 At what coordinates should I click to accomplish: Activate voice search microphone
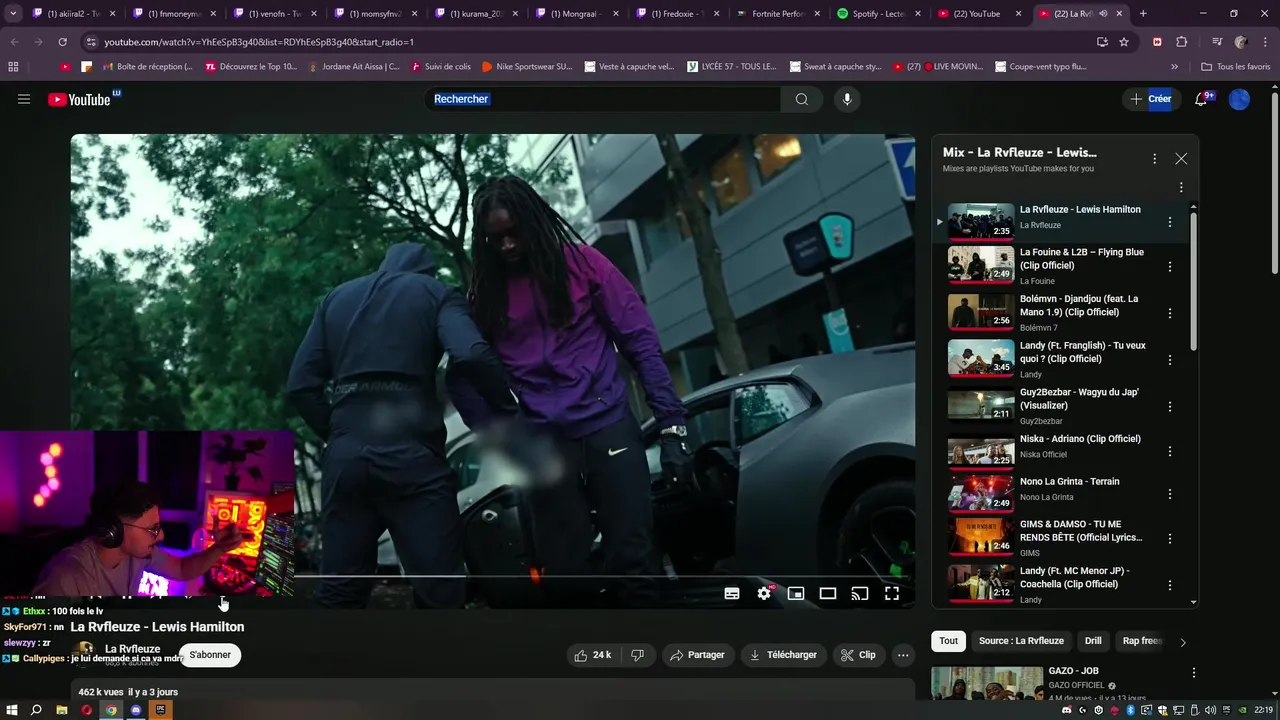[847, 99]
